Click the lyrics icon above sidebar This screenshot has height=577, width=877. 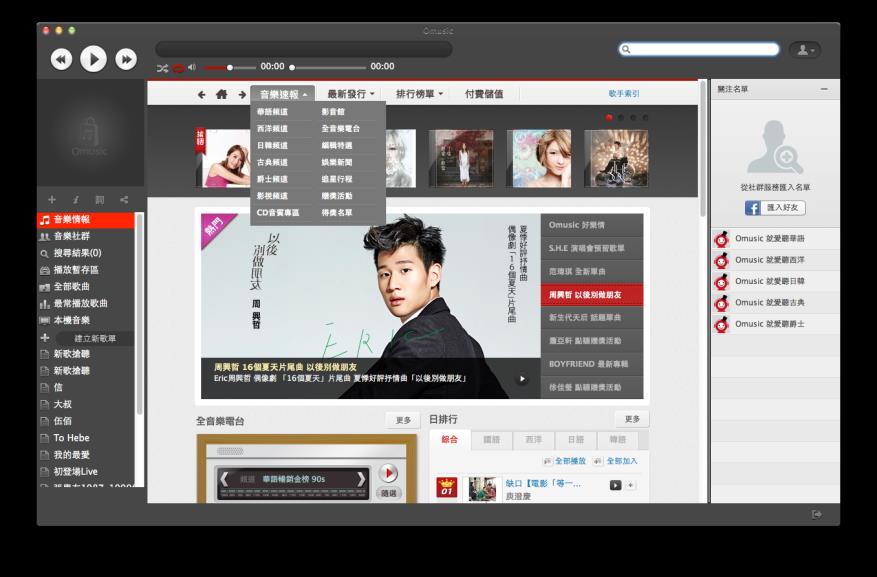pyautogui.click(x=100, y=200)
